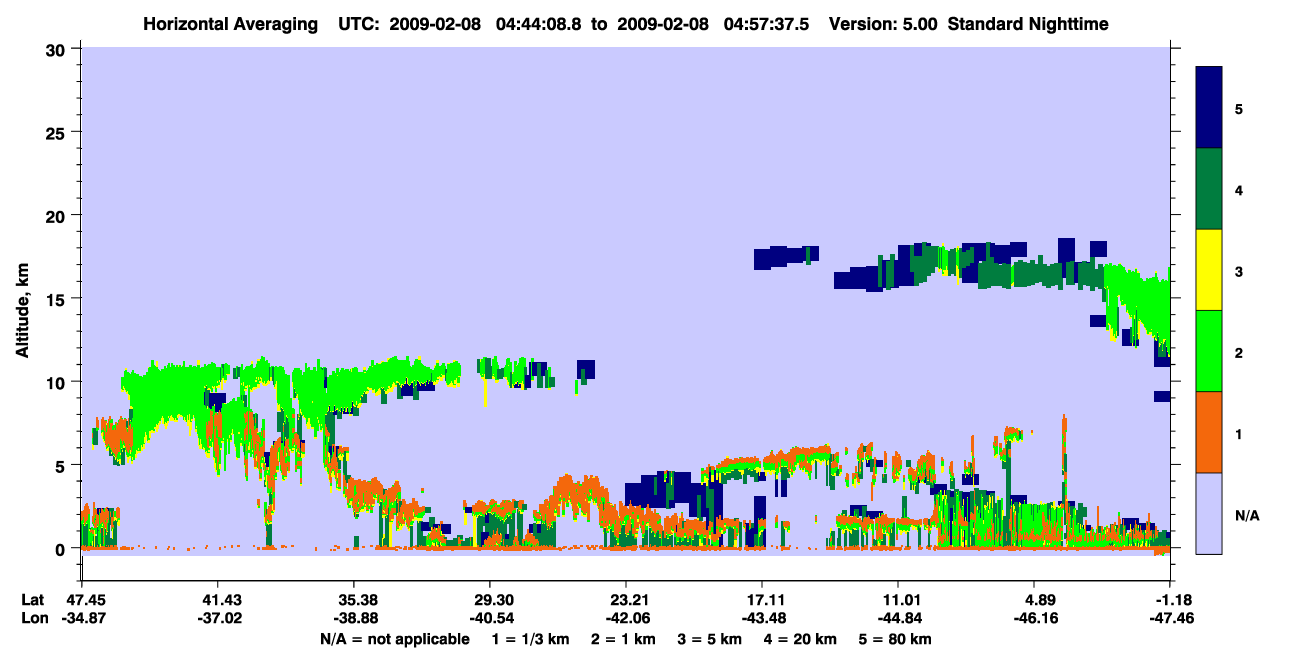
Task: Click the start time "04:44:08.8"
Action: tap(541, 23)
